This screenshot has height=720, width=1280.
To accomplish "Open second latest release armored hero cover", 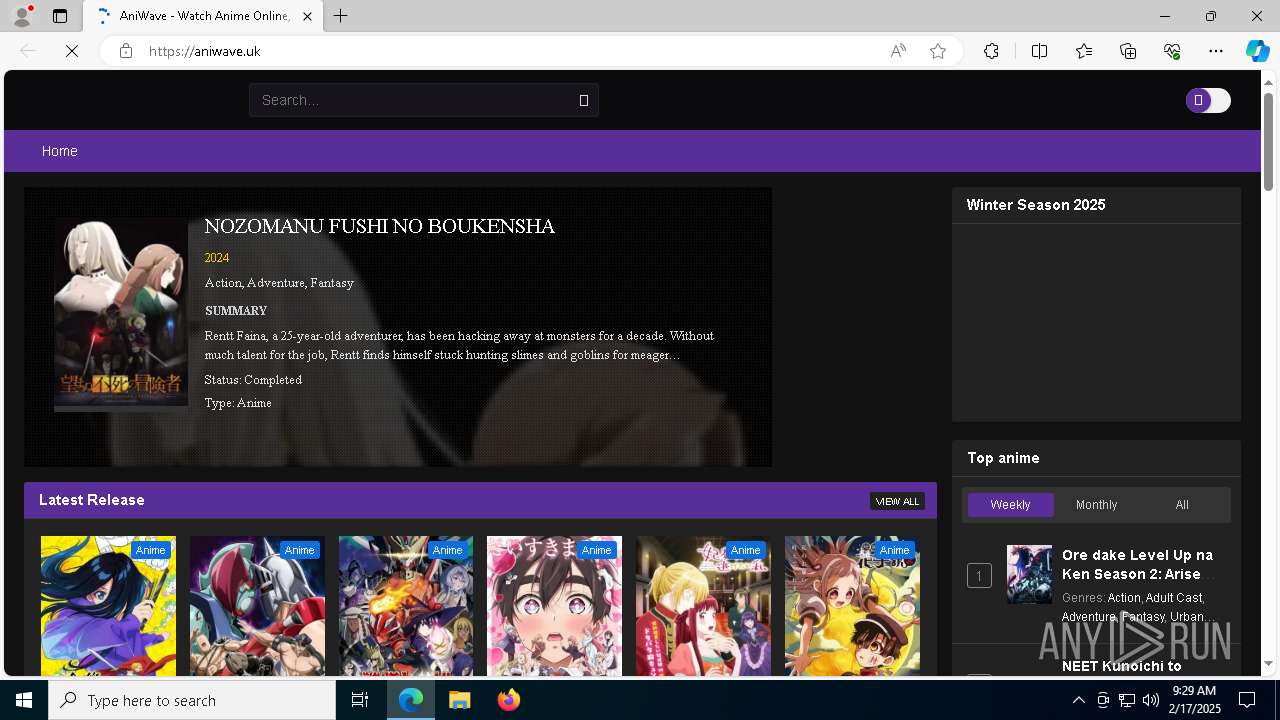I will coord(257,606).
